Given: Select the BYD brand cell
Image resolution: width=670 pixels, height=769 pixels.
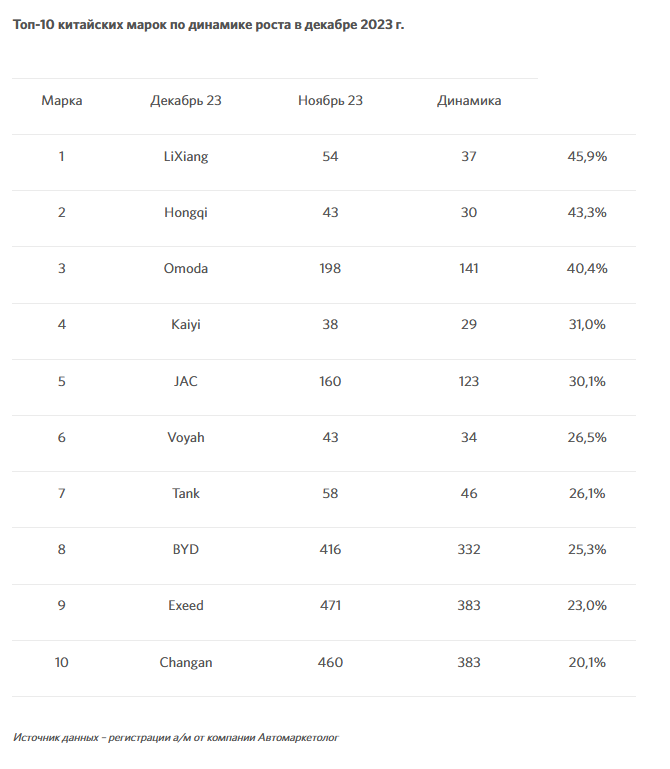Looking at the screenshot, I should 186,549.
